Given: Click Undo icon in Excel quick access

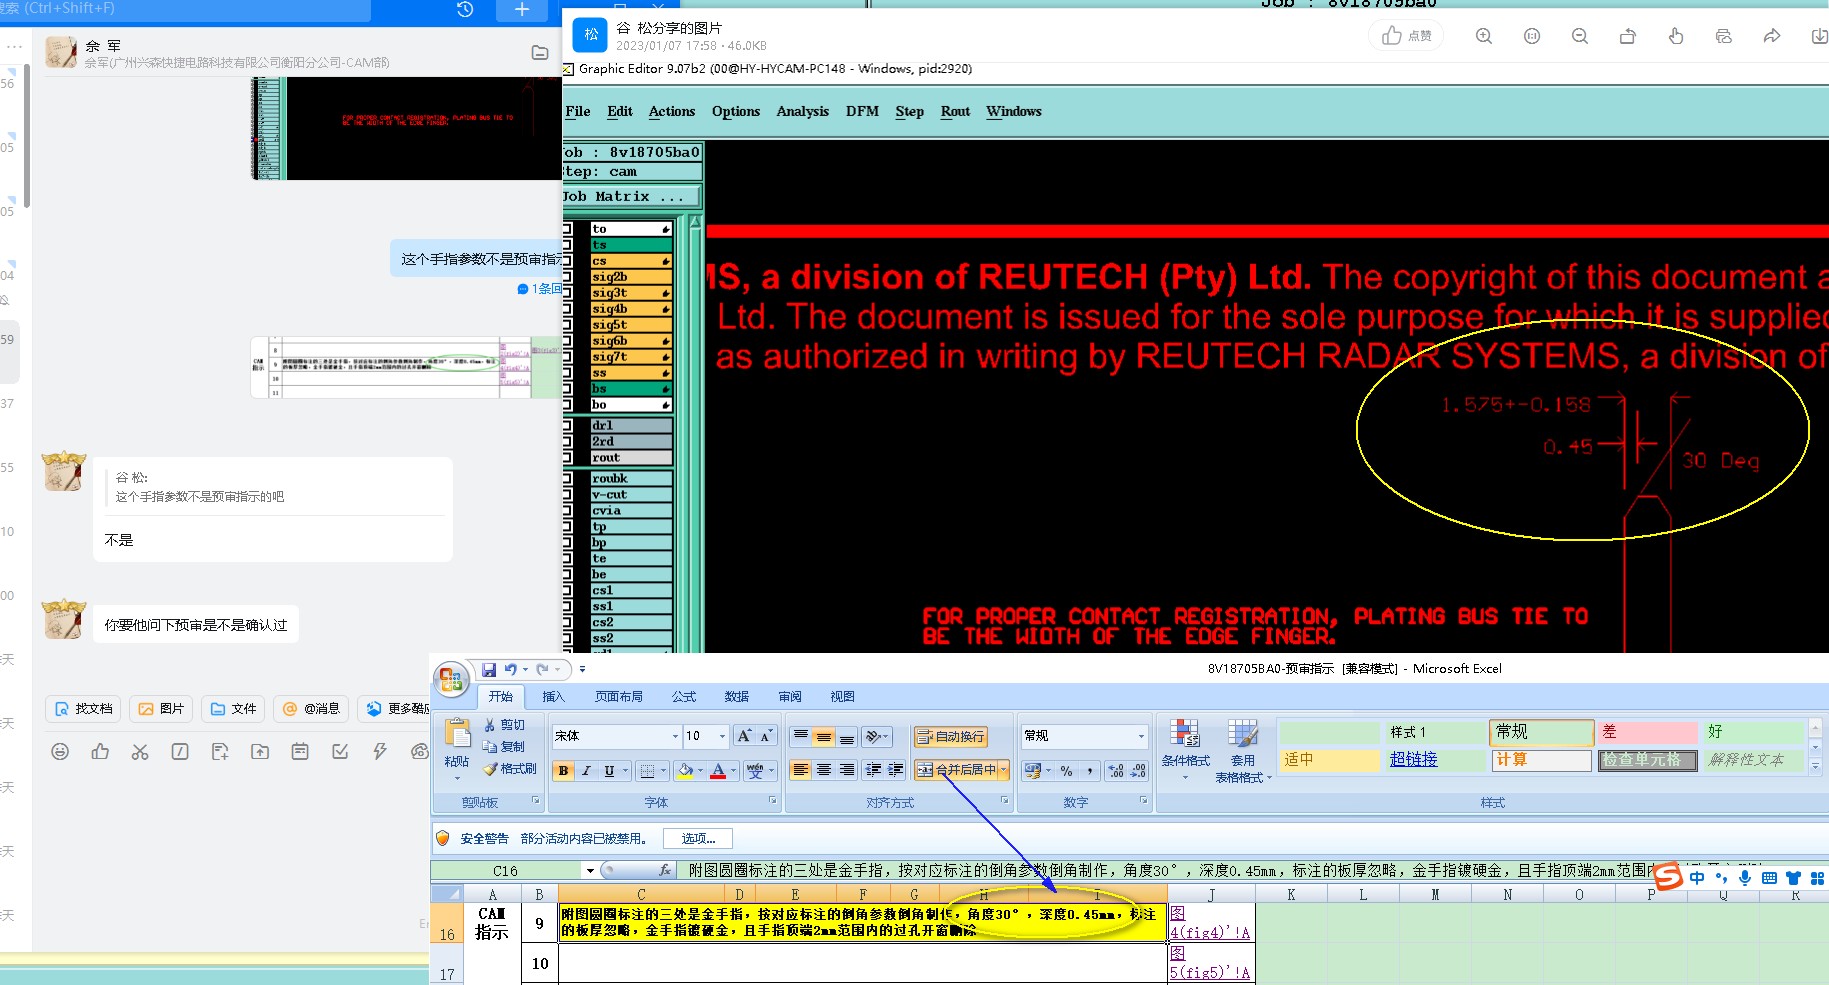Looking at the screenshot, I should click(x=511, y=669).
